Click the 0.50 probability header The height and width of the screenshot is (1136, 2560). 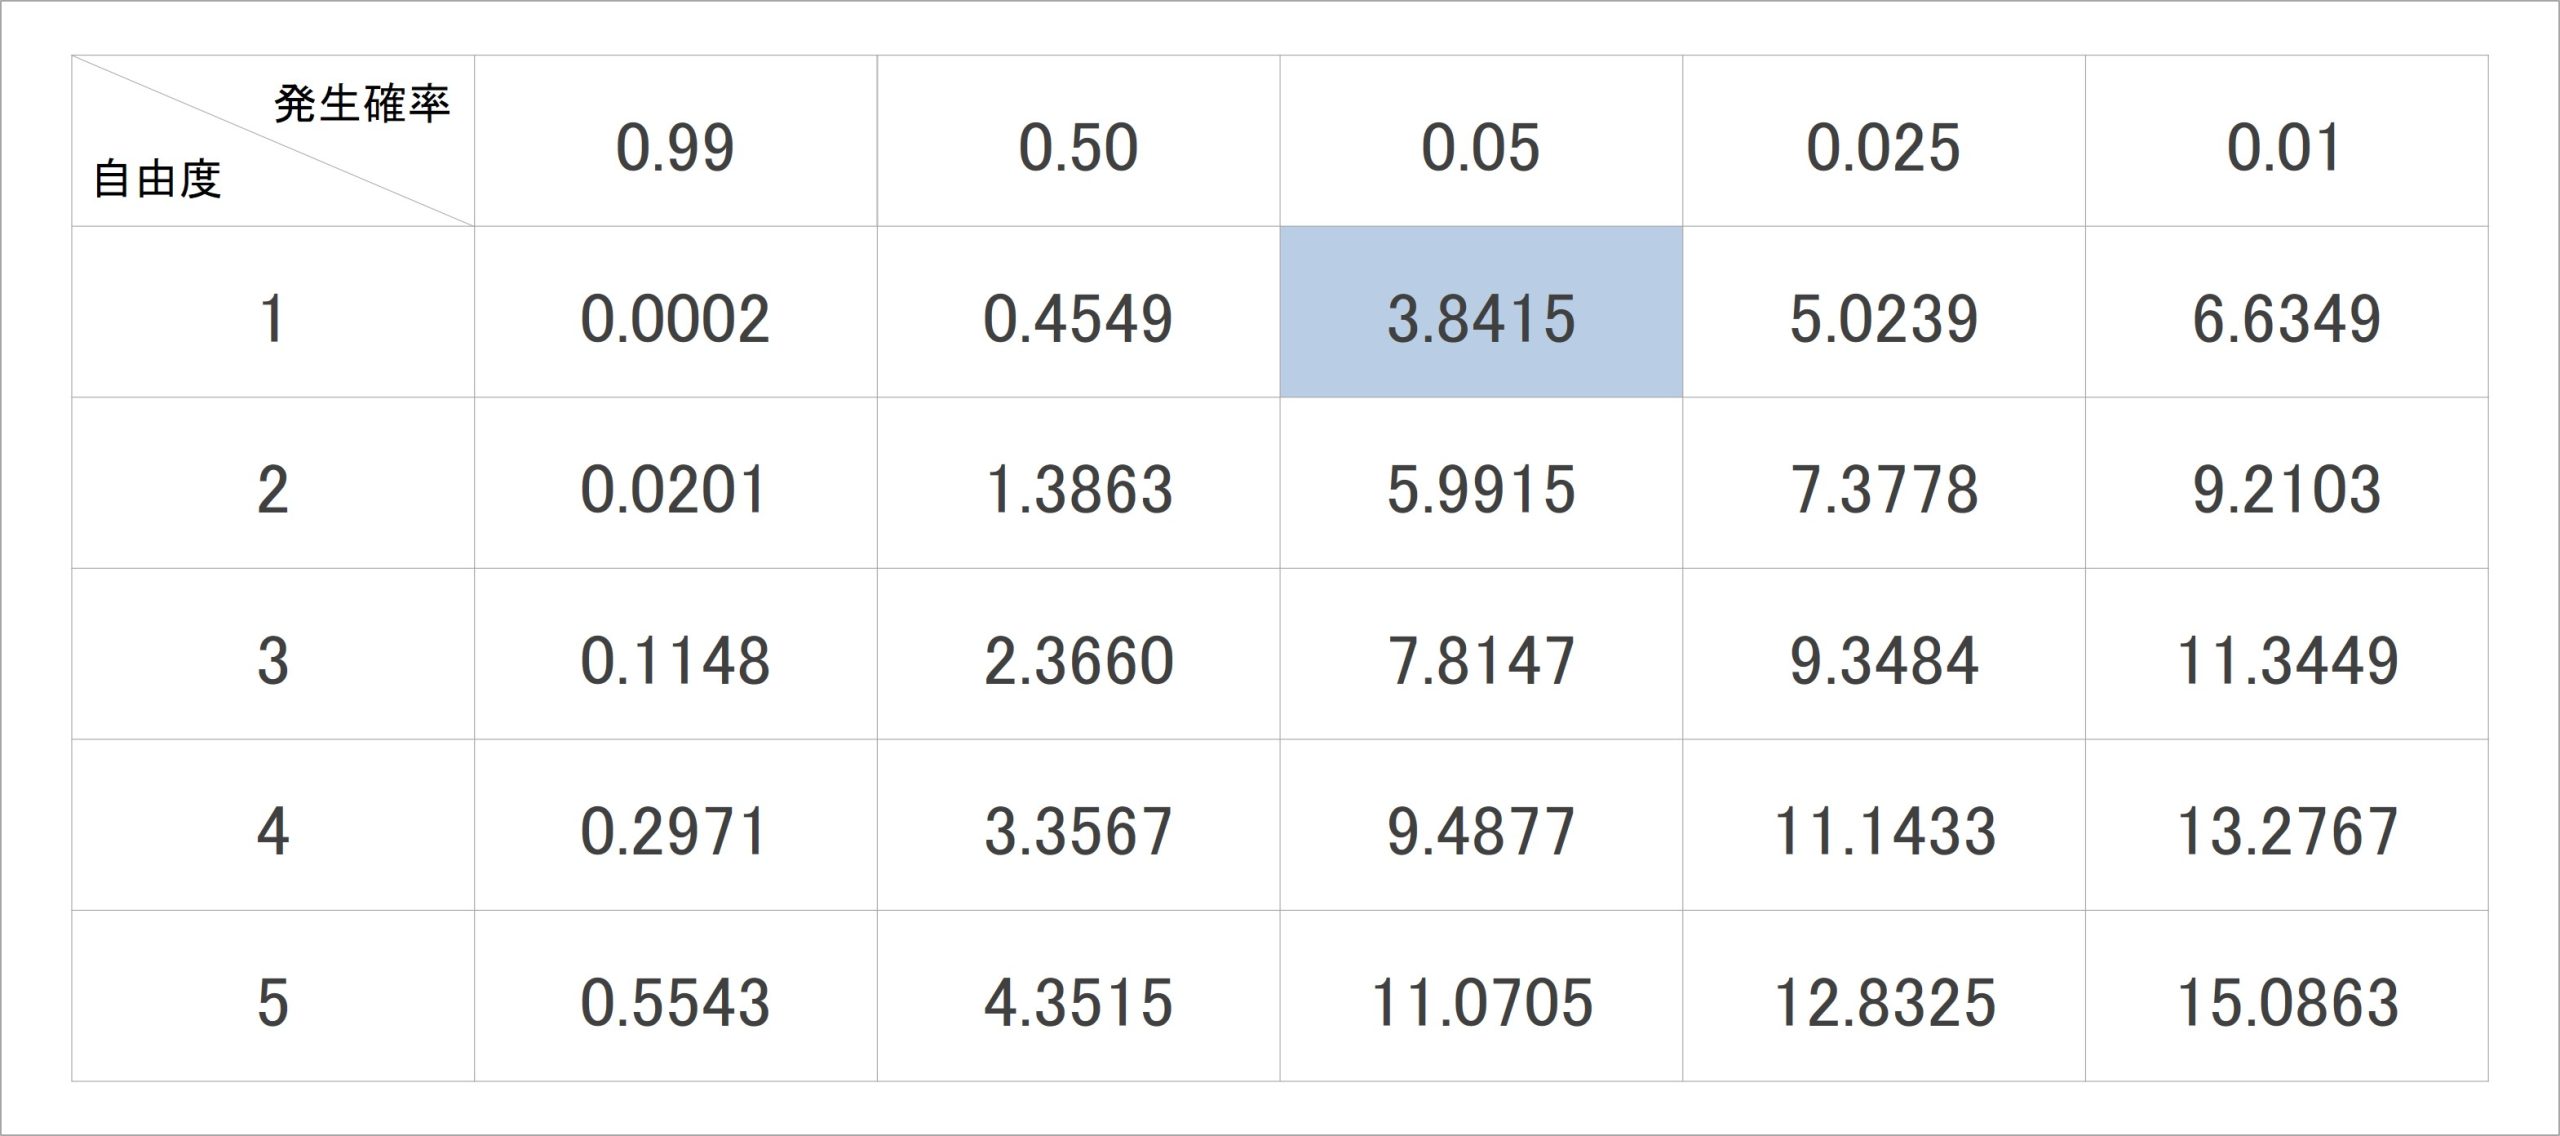click(x=1079, y=141)
